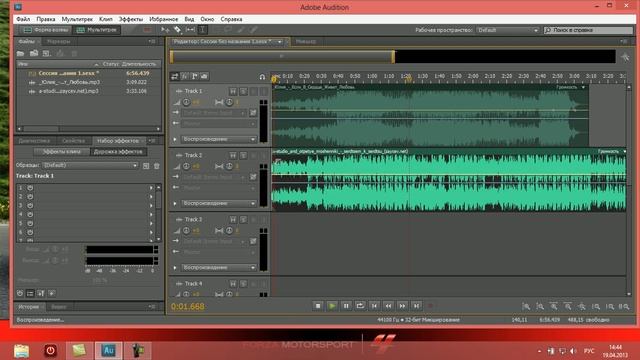Solo Track 4 with its S button
640x360 pixels.
pyautogui.click(x=243, y=284)
